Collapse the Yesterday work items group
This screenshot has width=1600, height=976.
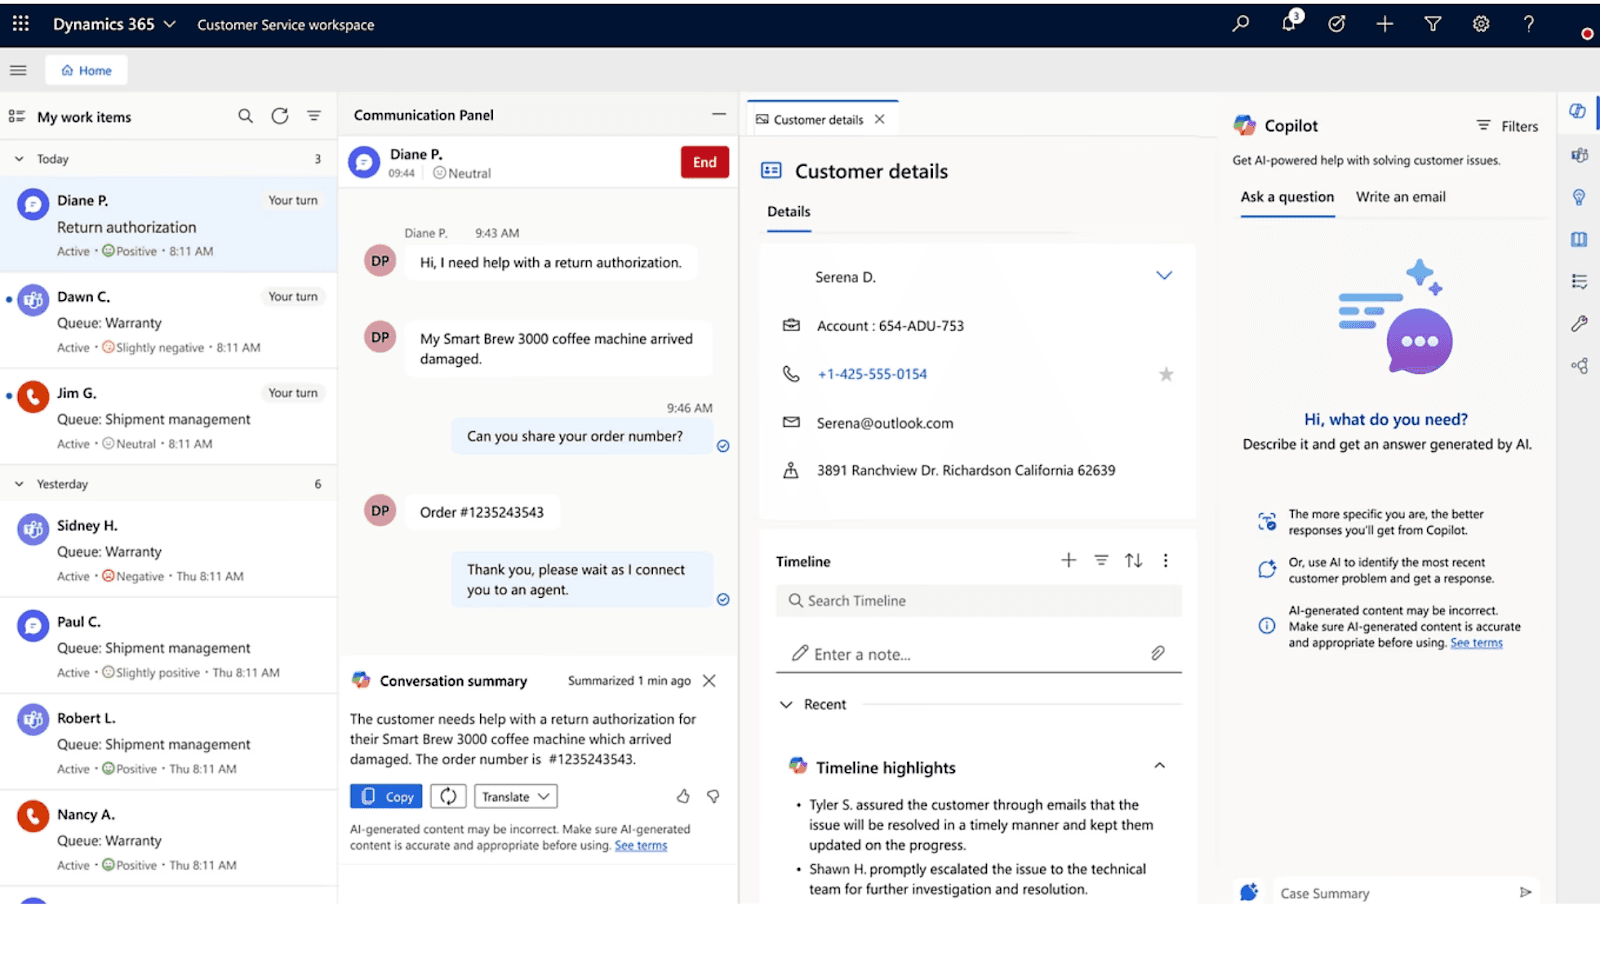click(18, 483)
